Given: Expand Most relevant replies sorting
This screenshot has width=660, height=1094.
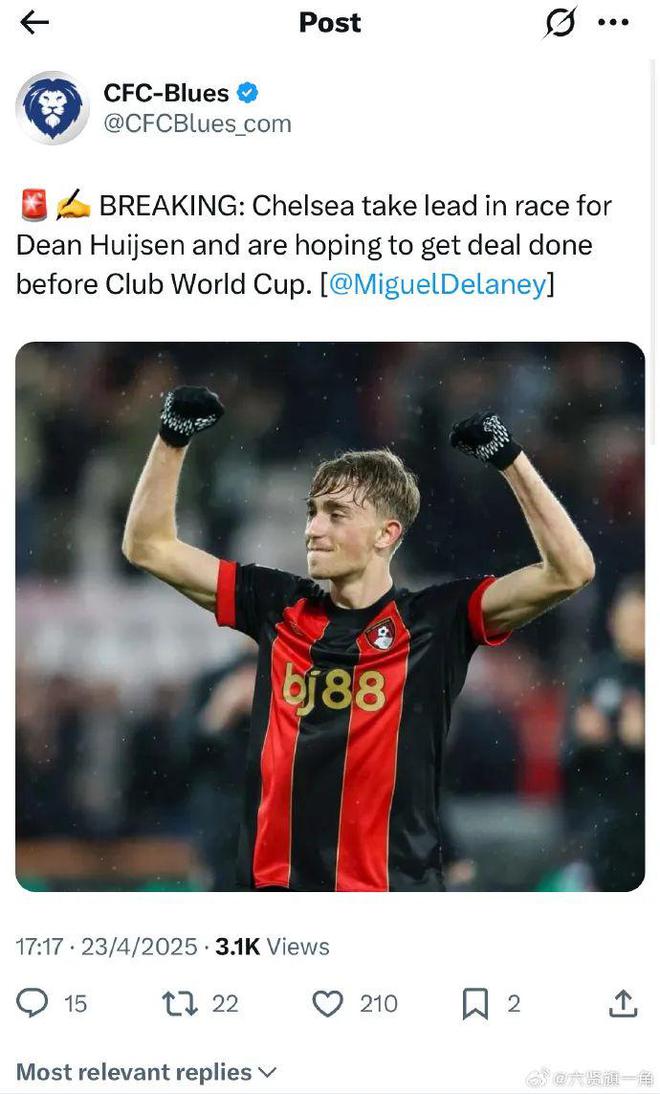Looking at the screenshot, I should [x=146, y=1072].
